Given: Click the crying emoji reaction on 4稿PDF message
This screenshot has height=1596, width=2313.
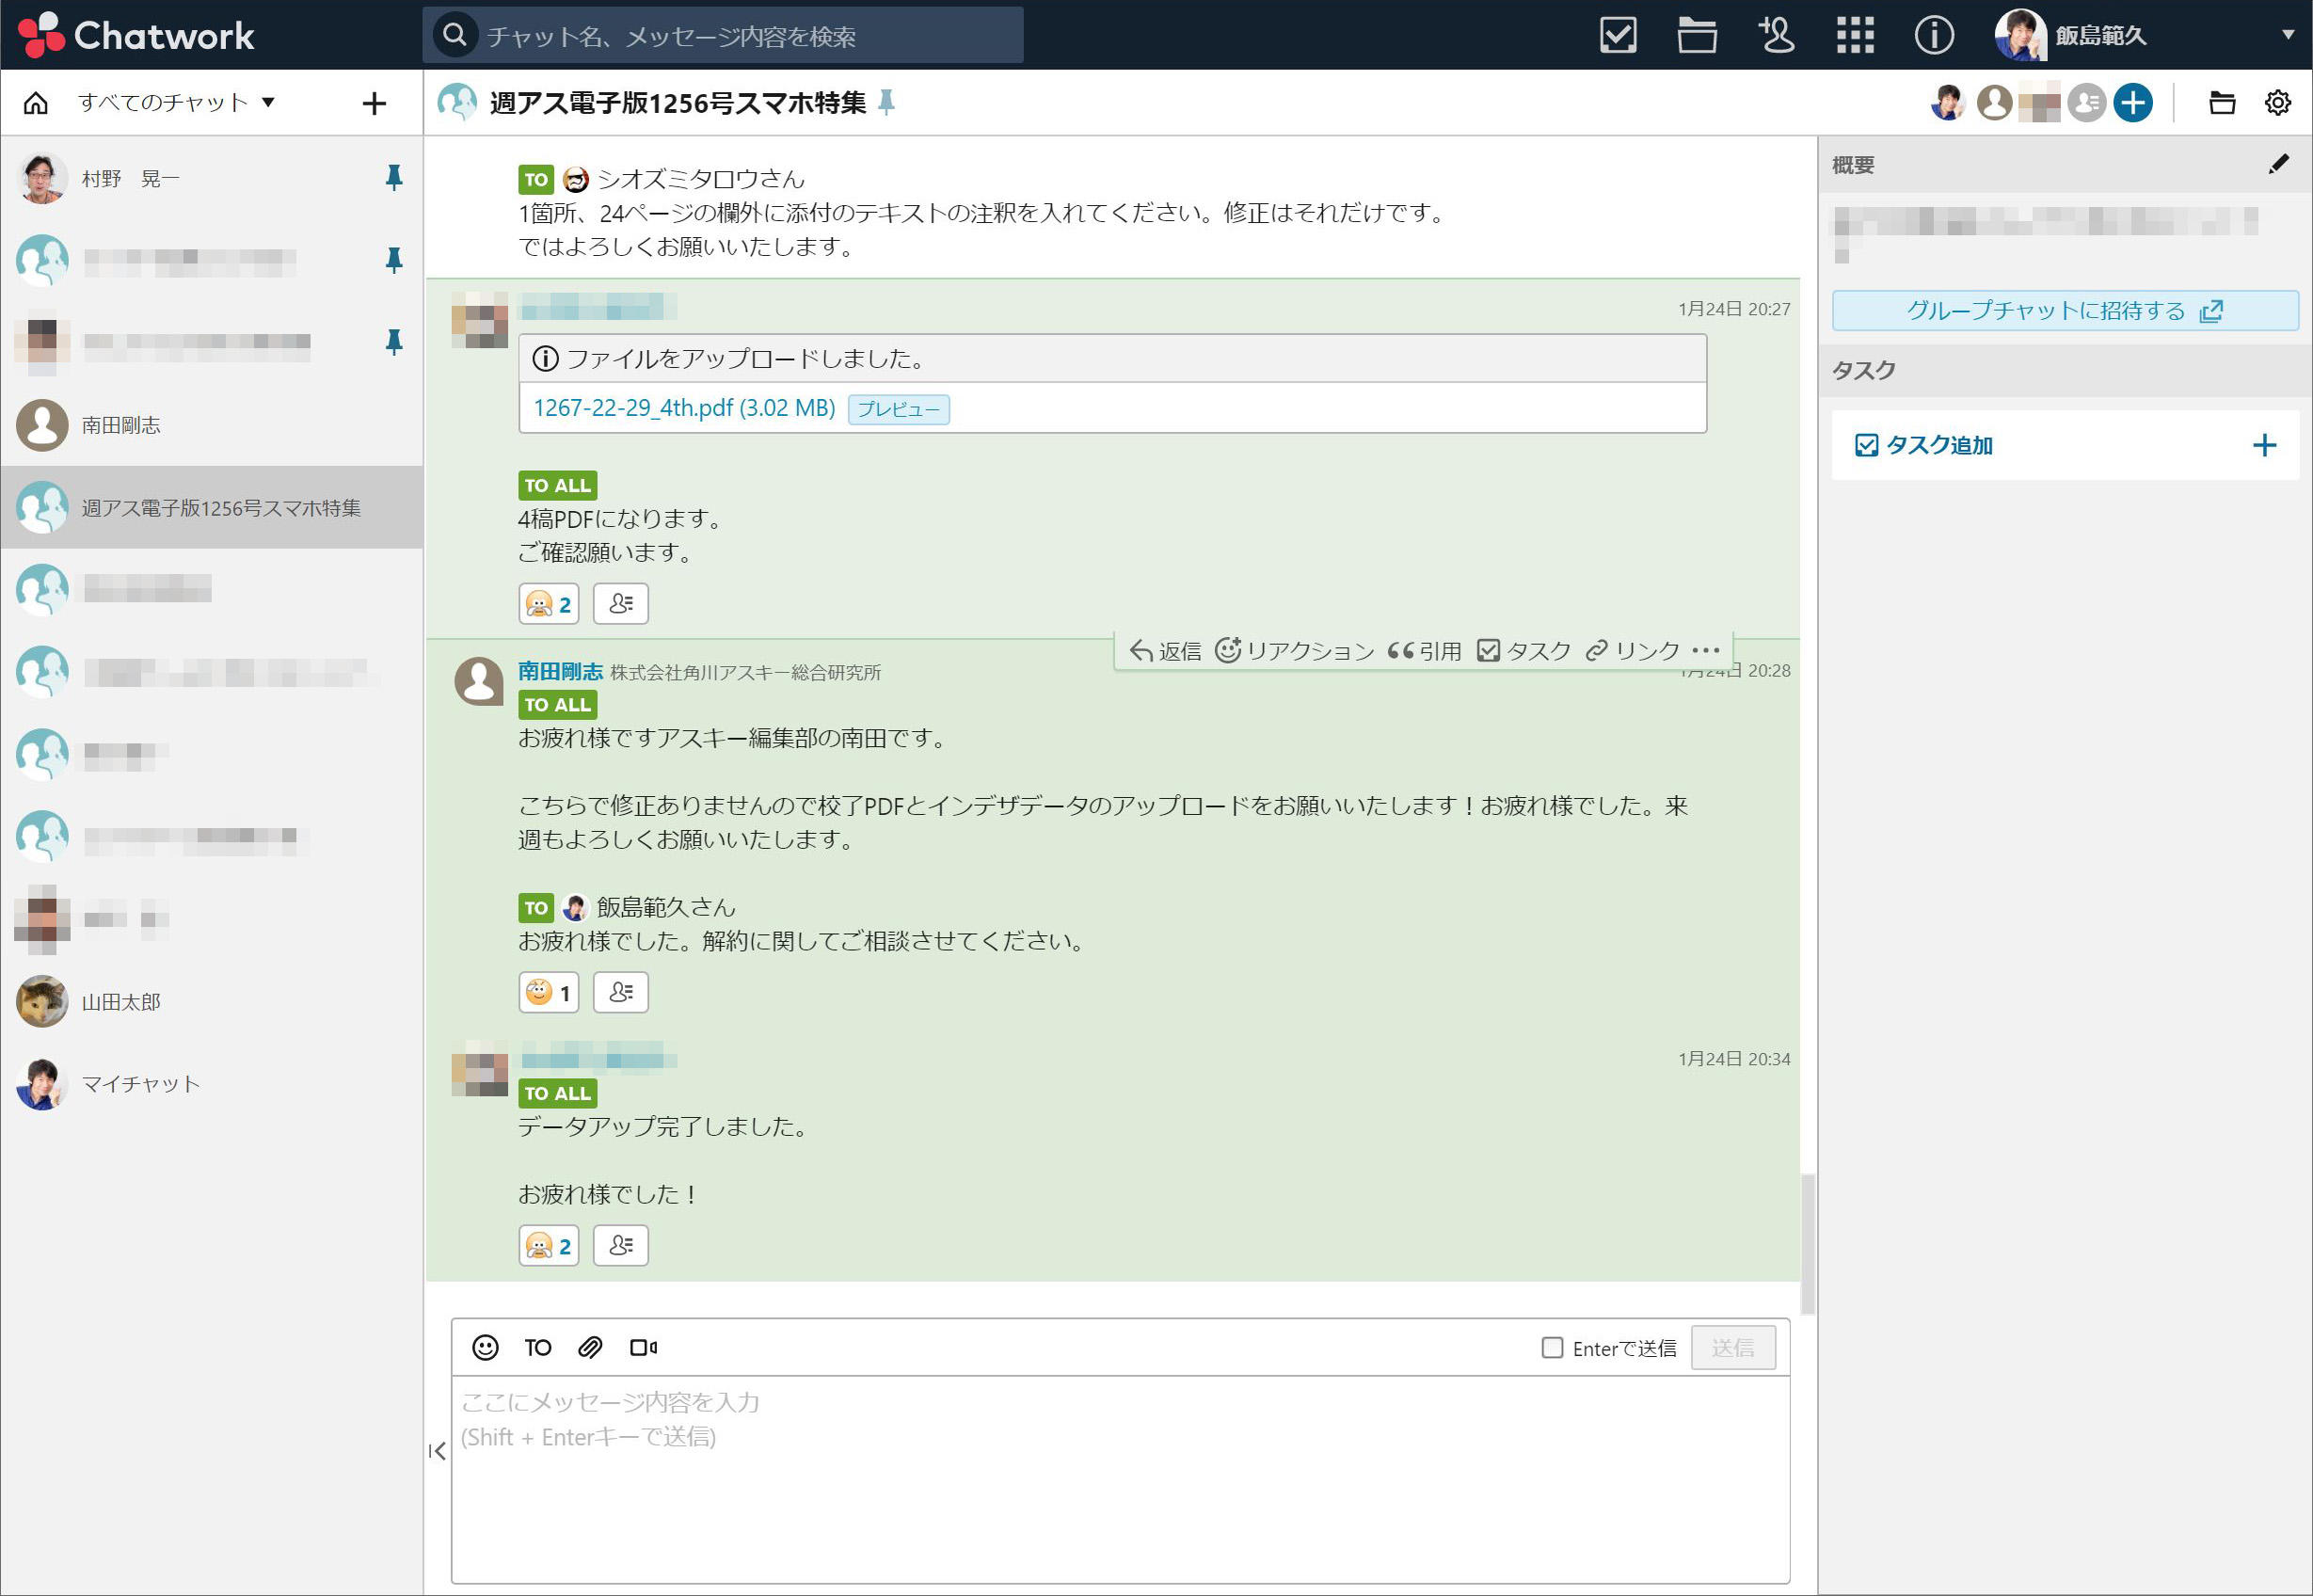Looking at the screenshot, I should click(x=548, y=604).
